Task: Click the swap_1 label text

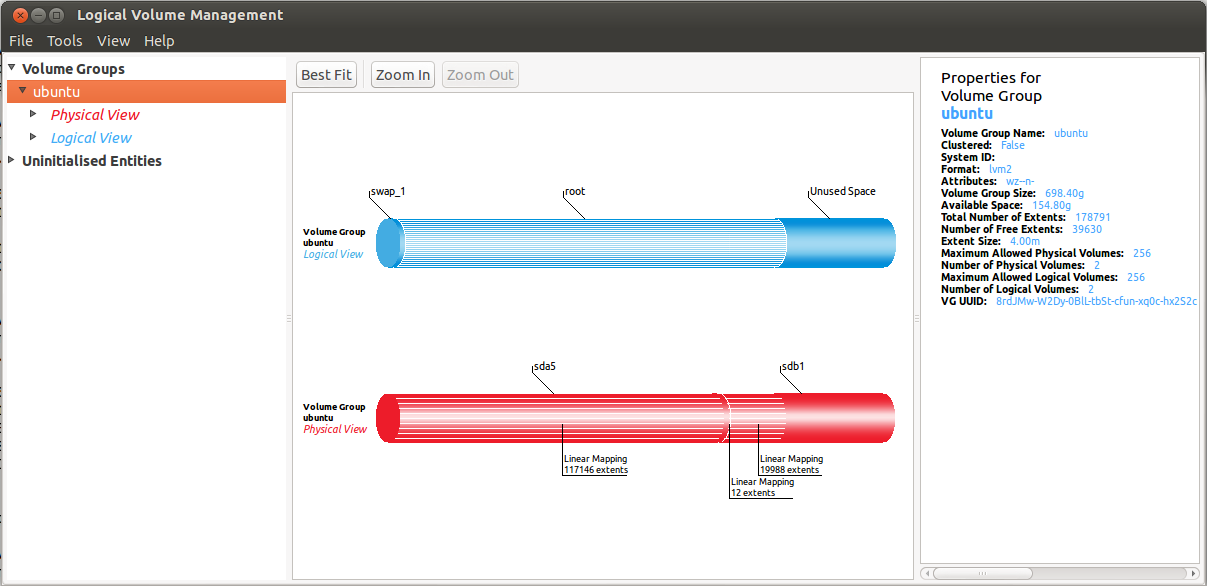Action: 388,191
